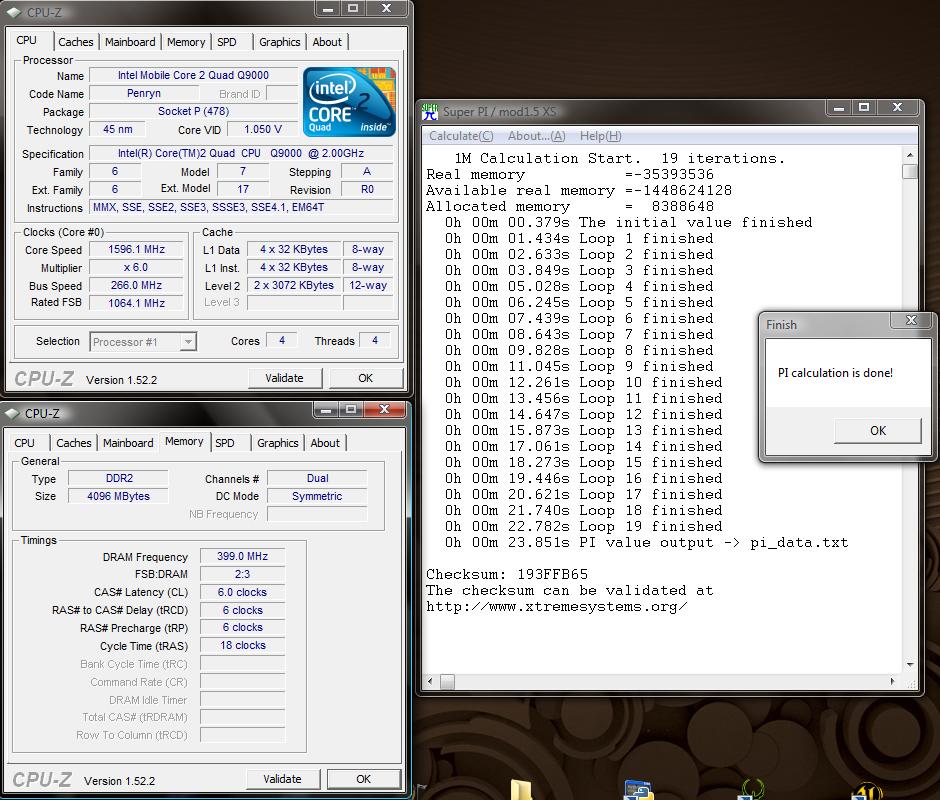Viewport: 940px width, 800px height.
Task: Click the bottom CPU-Z window title icon
Action: pyautogui.click(x=12, y=414)
